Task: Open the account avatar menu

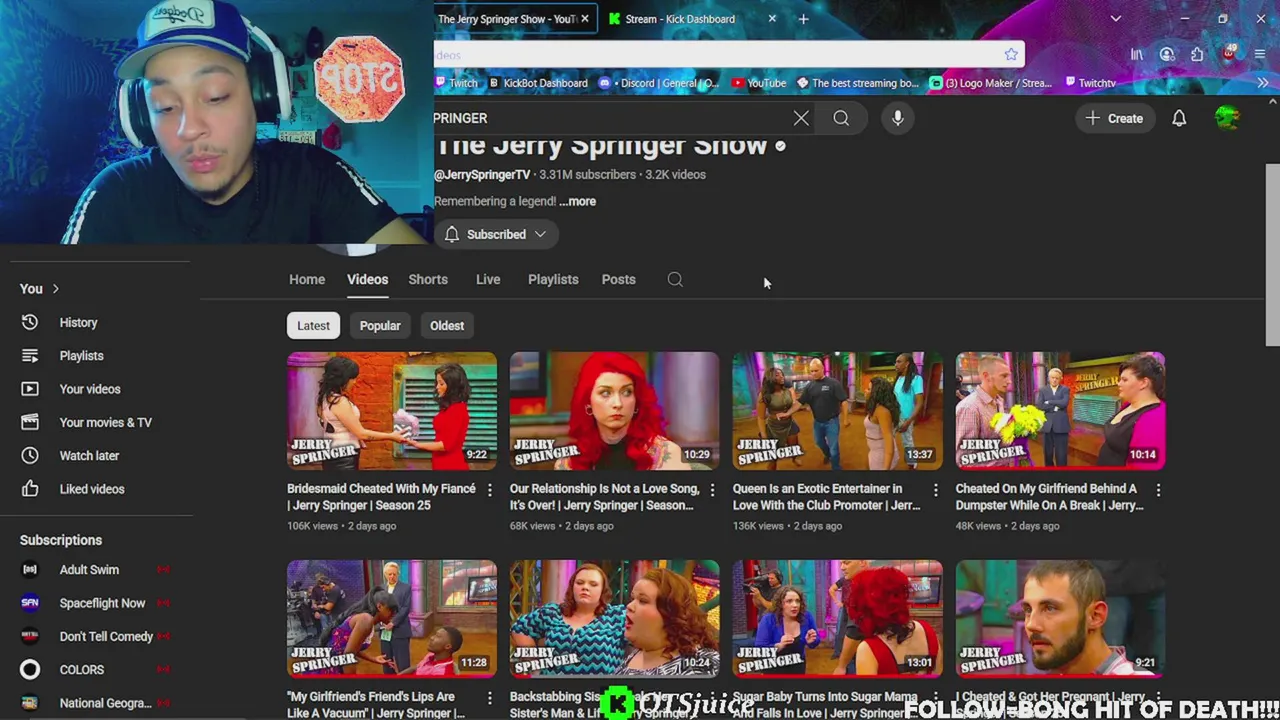Action: pyautogui.click(x=1227, y=118)
